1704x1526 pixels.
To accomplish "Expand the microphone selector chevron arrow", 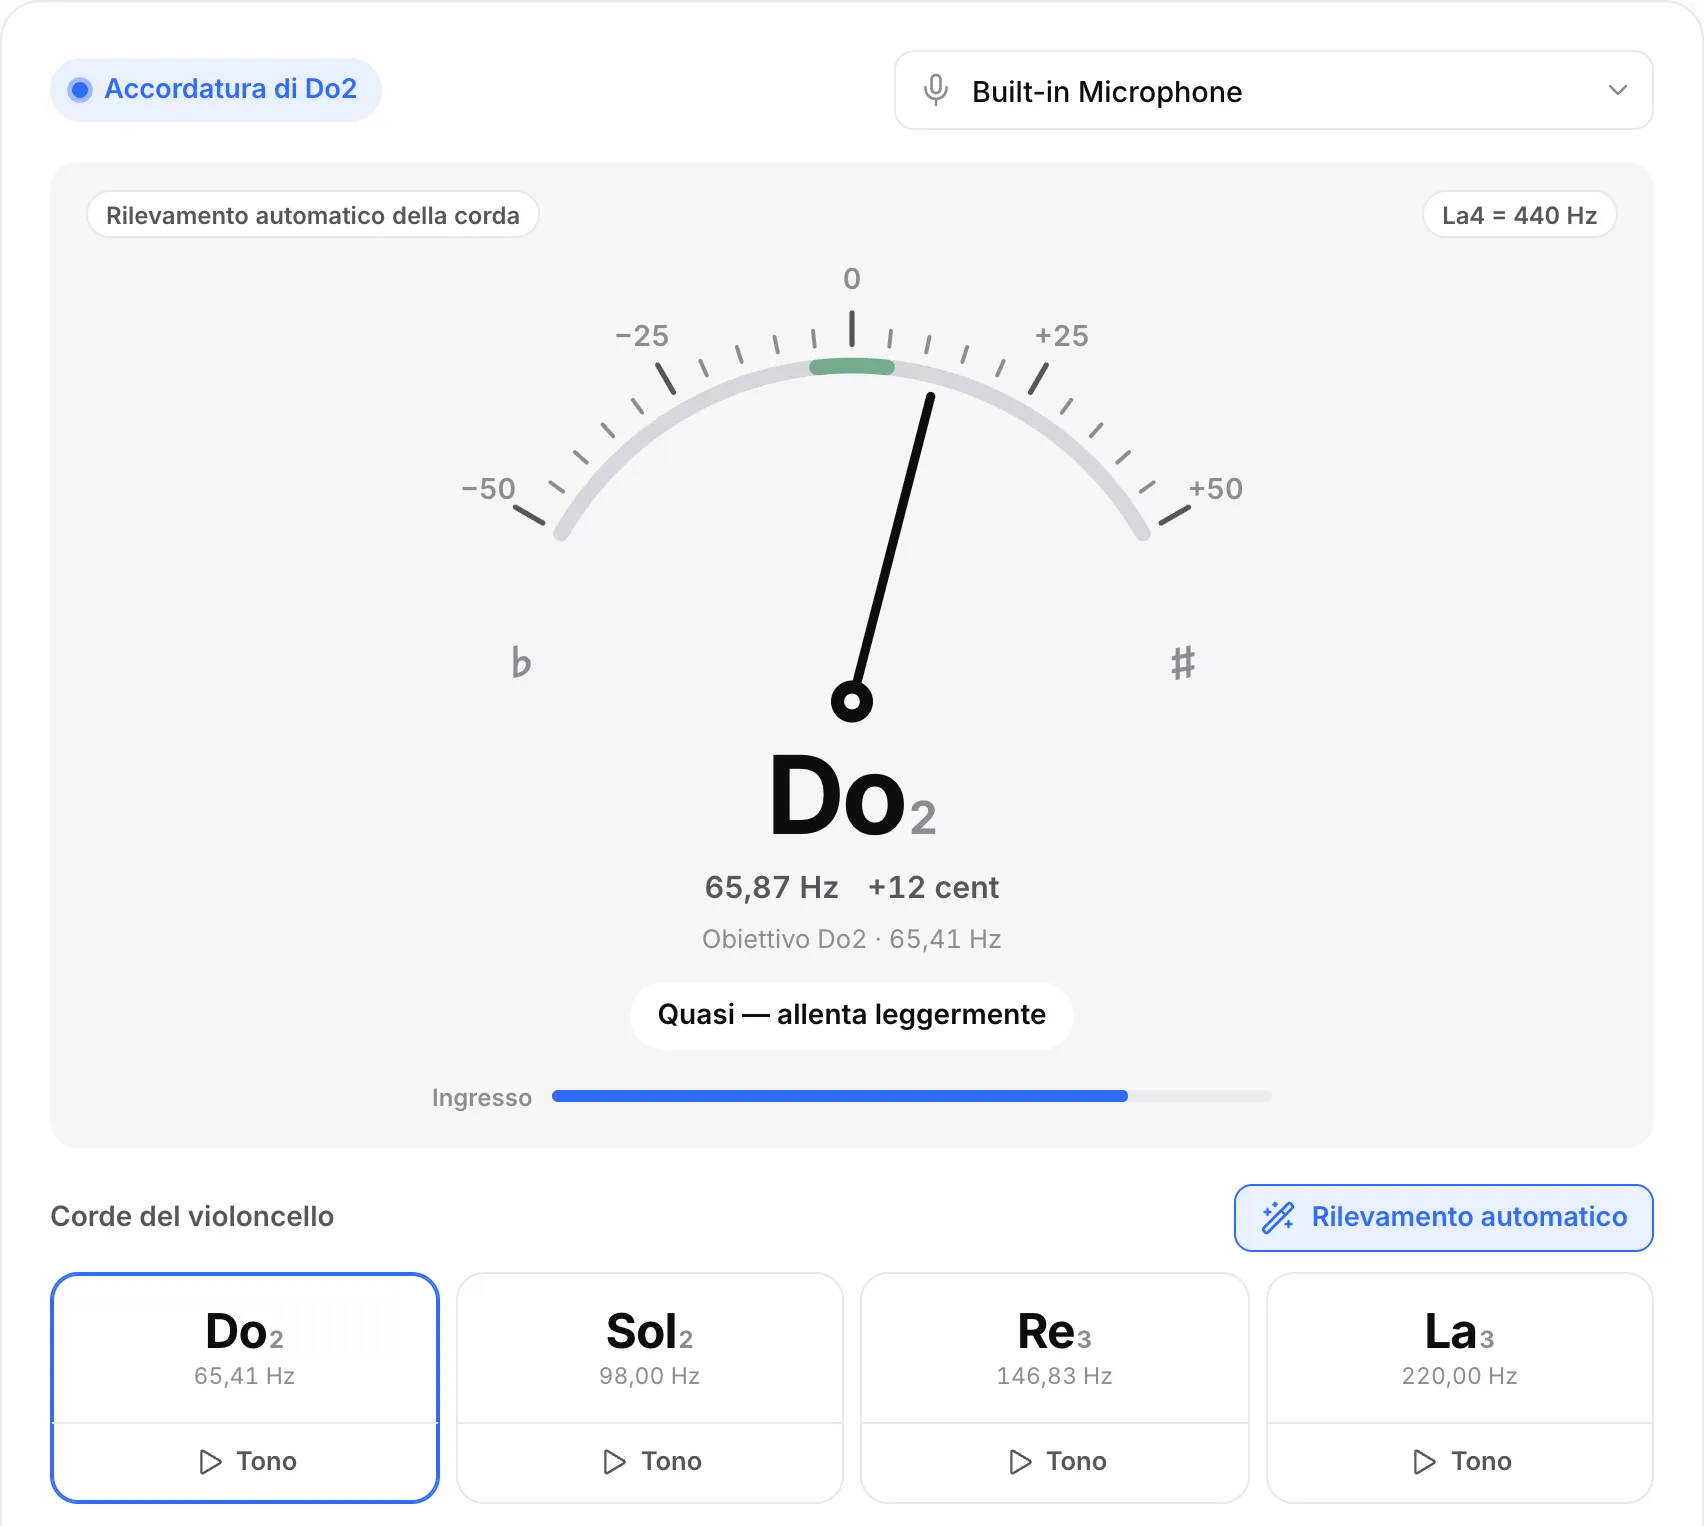I will pos(1617,90).
